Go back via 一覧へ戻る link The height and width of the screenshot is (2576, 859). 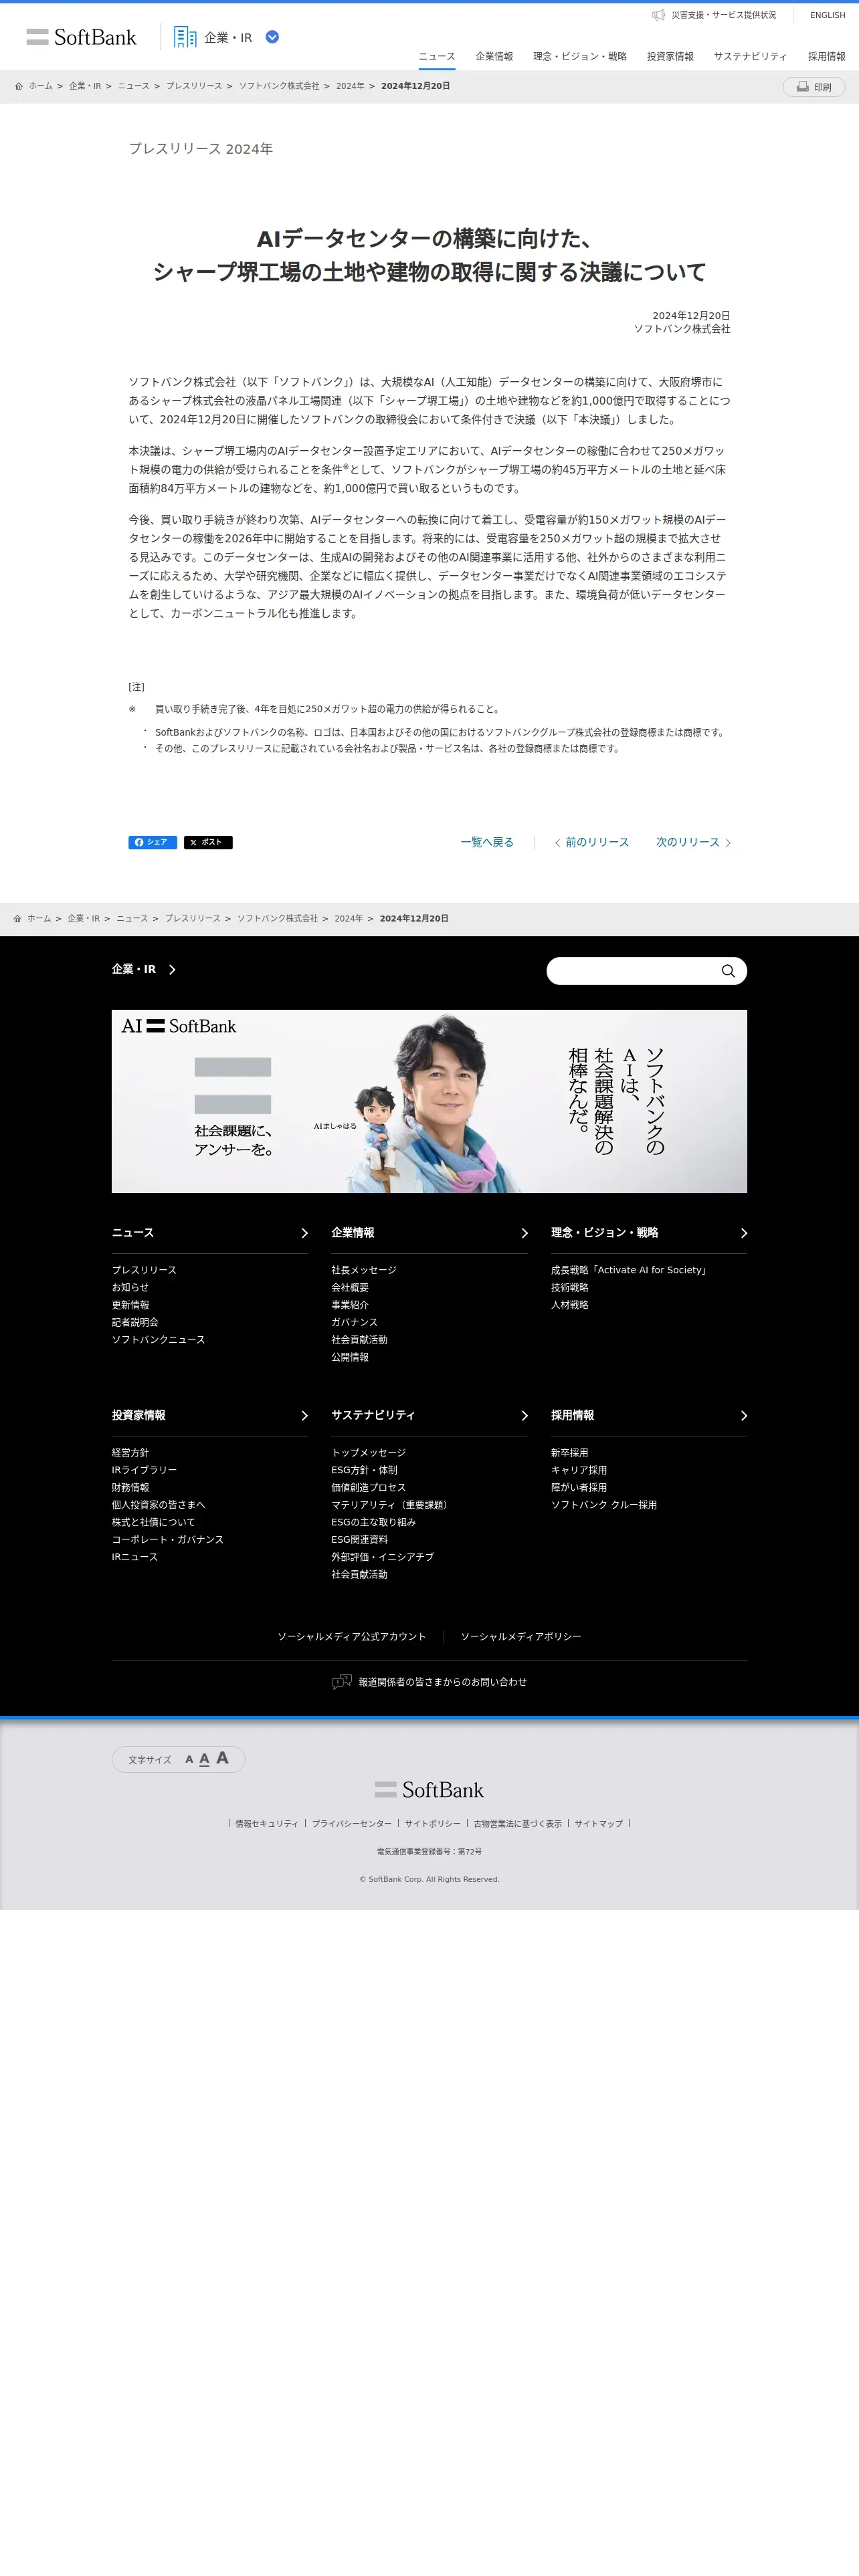[487, 842]
